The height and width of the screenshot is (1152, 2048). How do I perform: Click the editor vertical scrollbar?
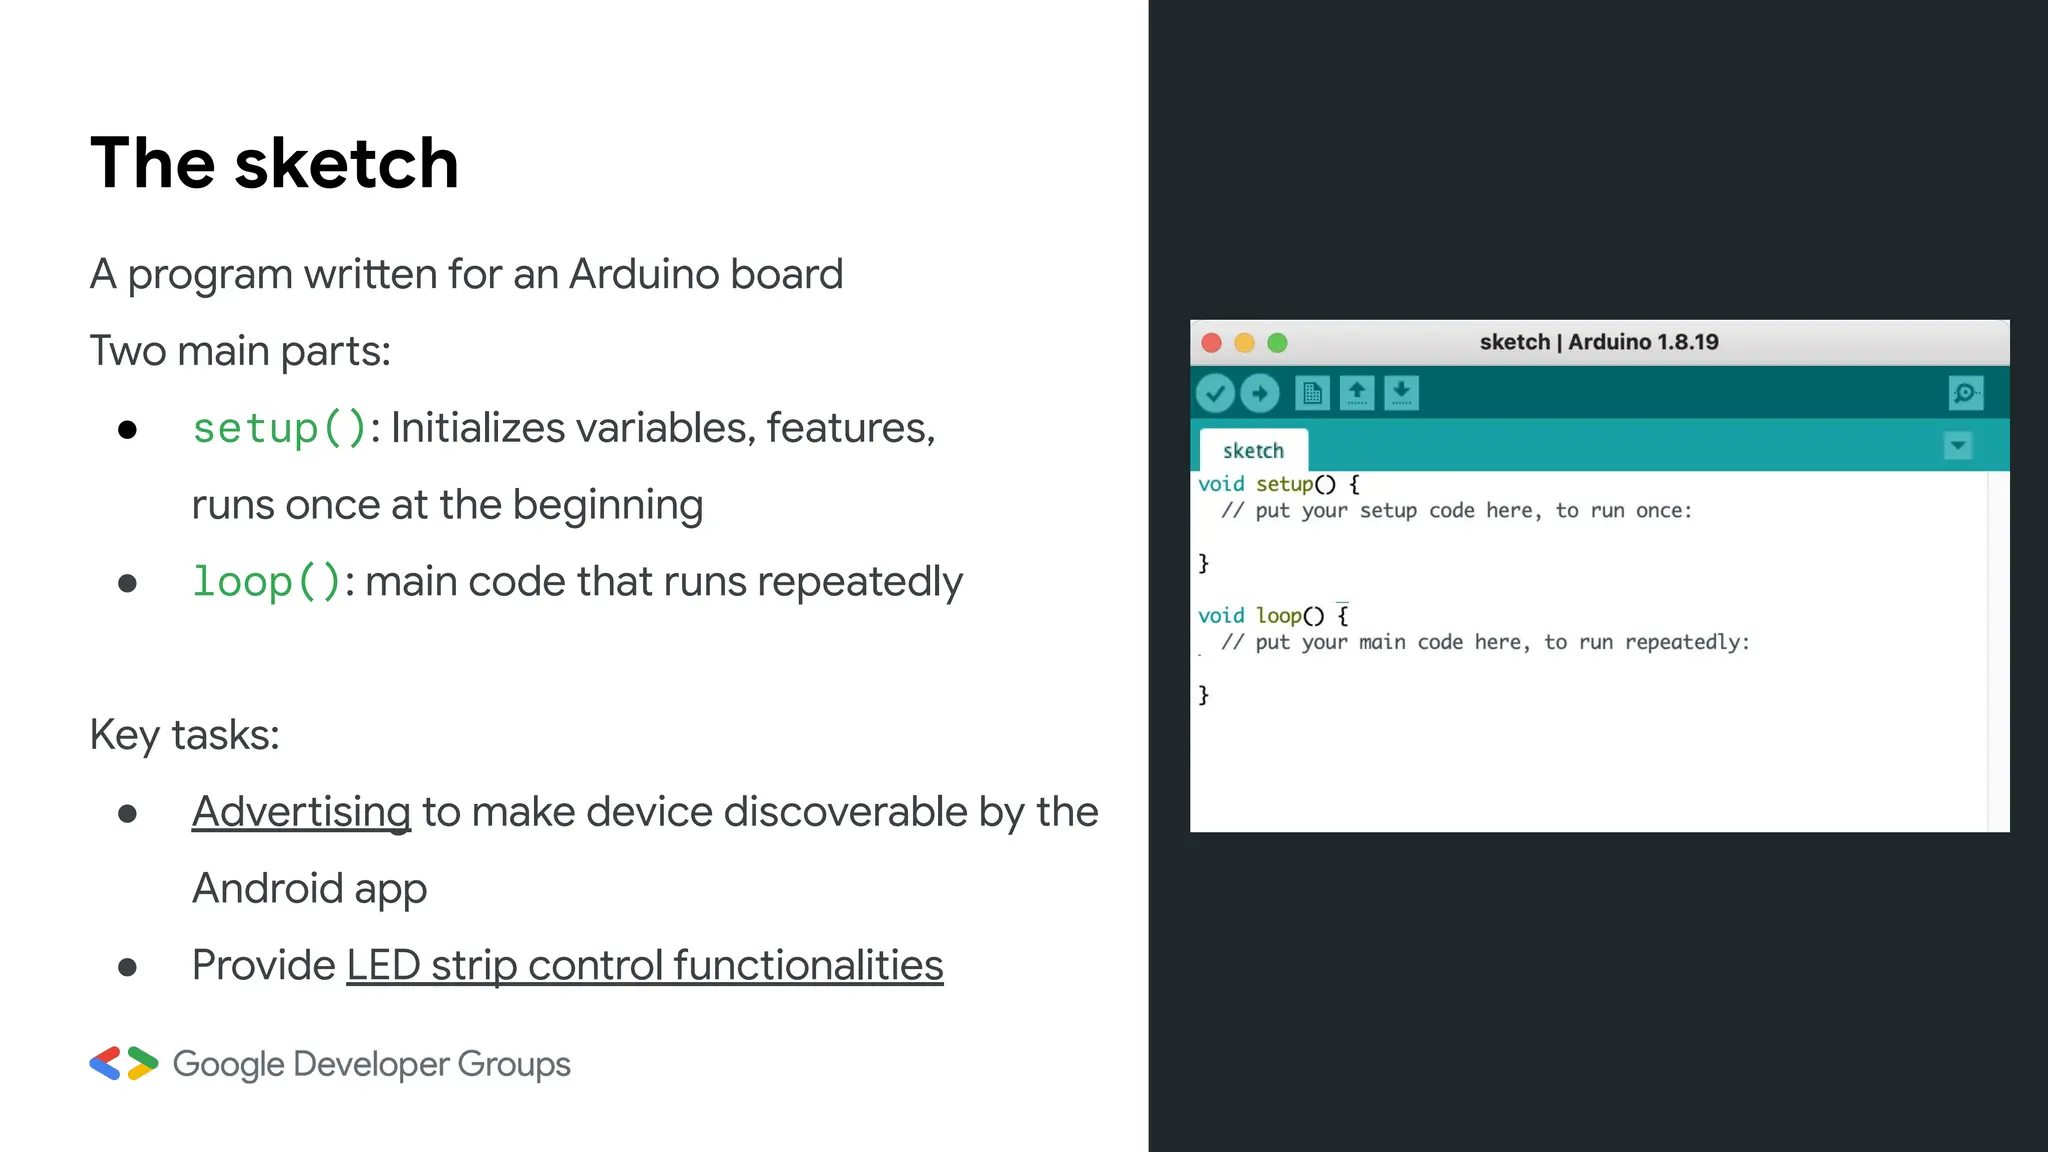tap(1998, 651)
